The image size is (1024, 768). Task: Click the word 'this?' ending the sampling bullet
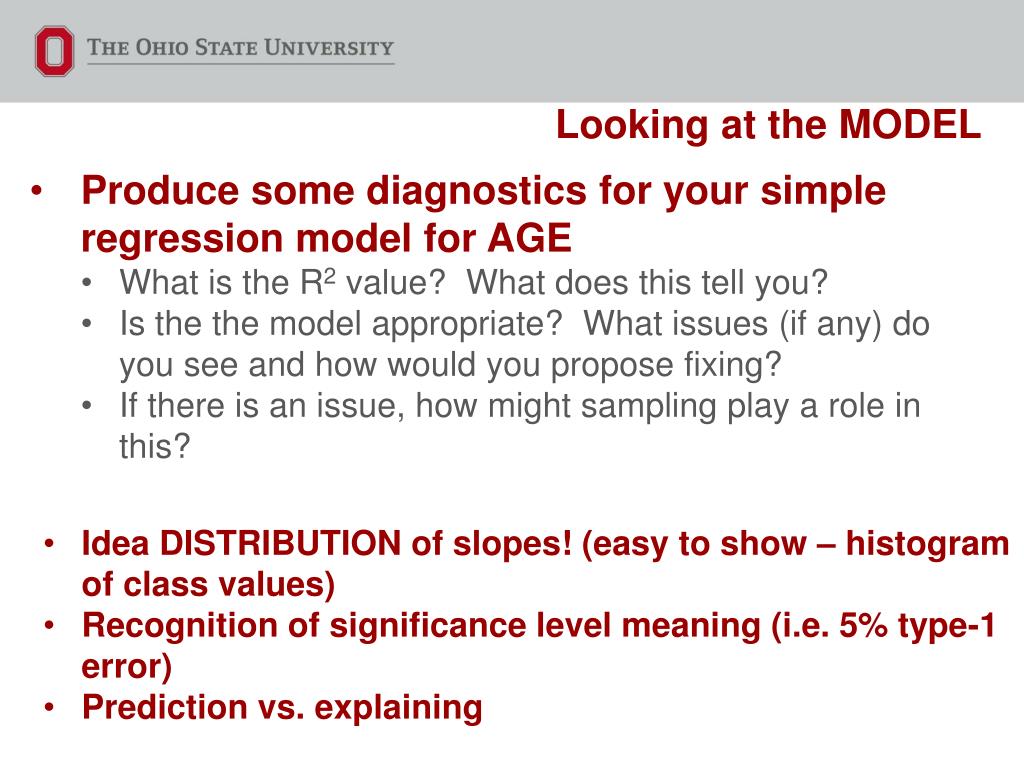tap(155, 447)
